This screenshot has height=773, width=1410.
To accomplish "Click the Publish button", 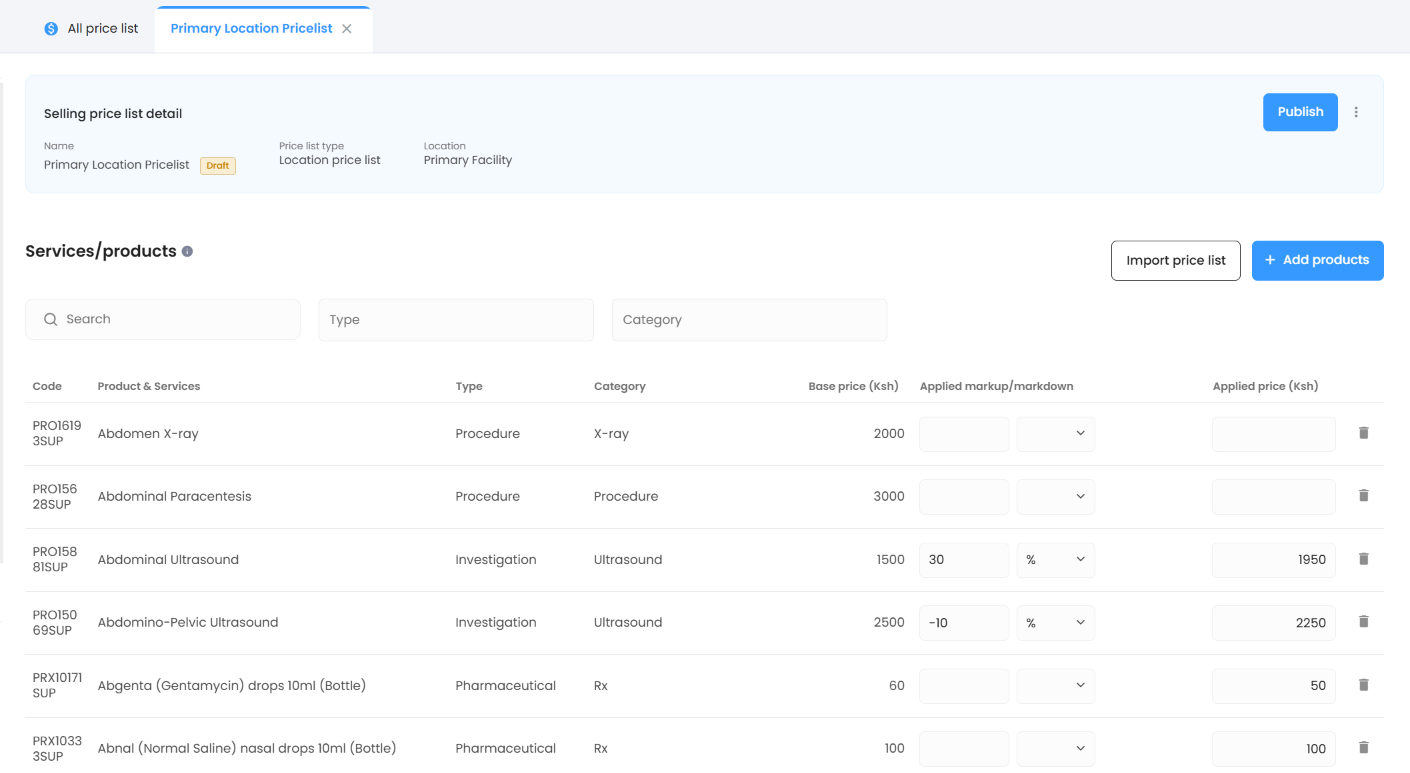I will point(1299,112).
